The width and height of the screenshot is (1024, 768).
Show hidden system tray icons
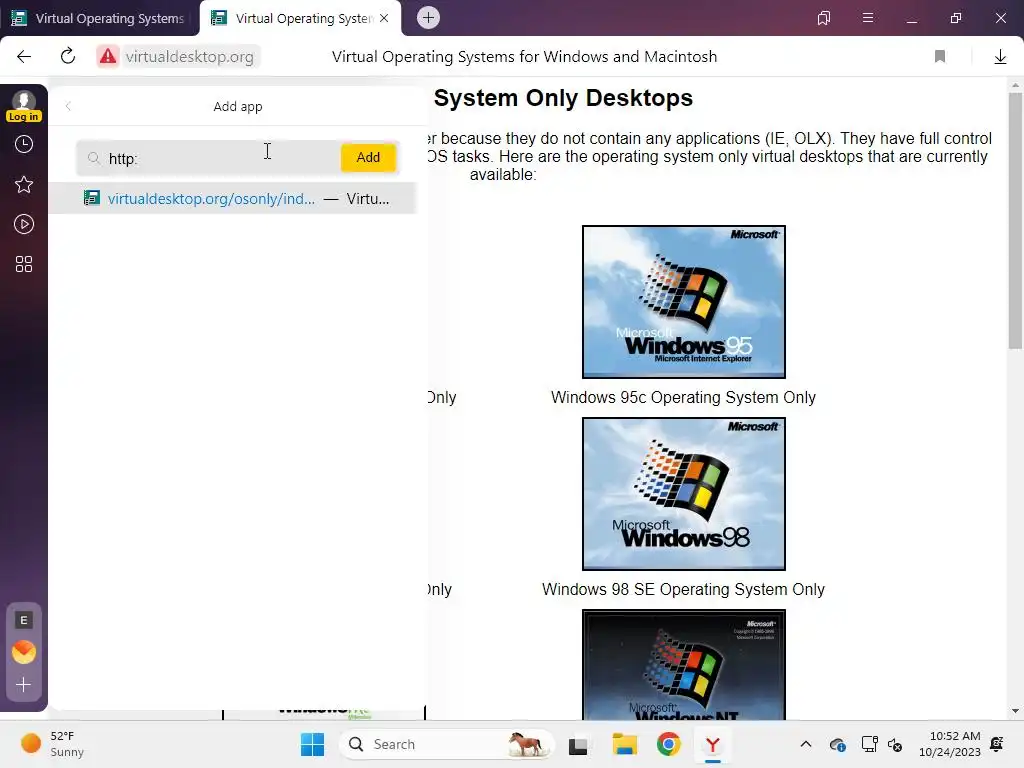(806, 744)
